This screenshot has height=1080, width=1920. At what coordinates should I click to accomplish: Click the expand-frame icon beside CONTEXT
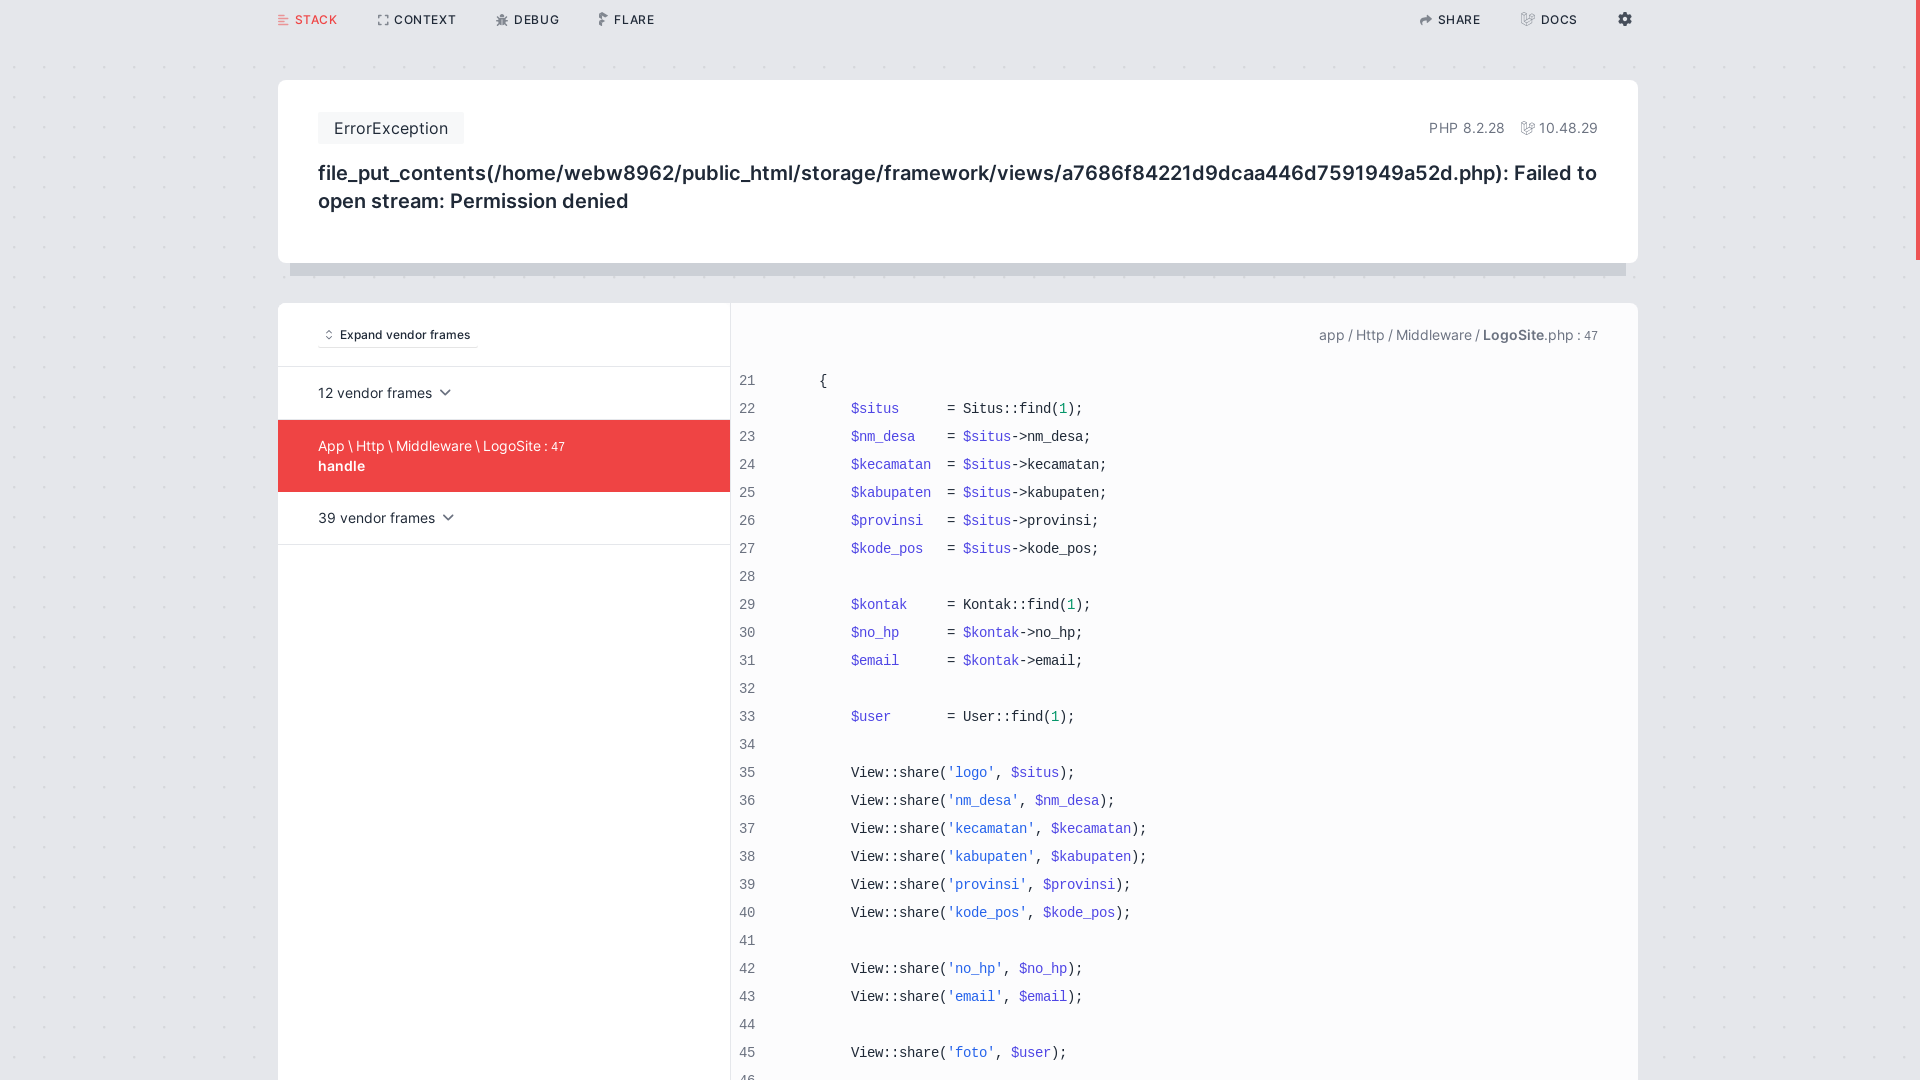point(383,20)
